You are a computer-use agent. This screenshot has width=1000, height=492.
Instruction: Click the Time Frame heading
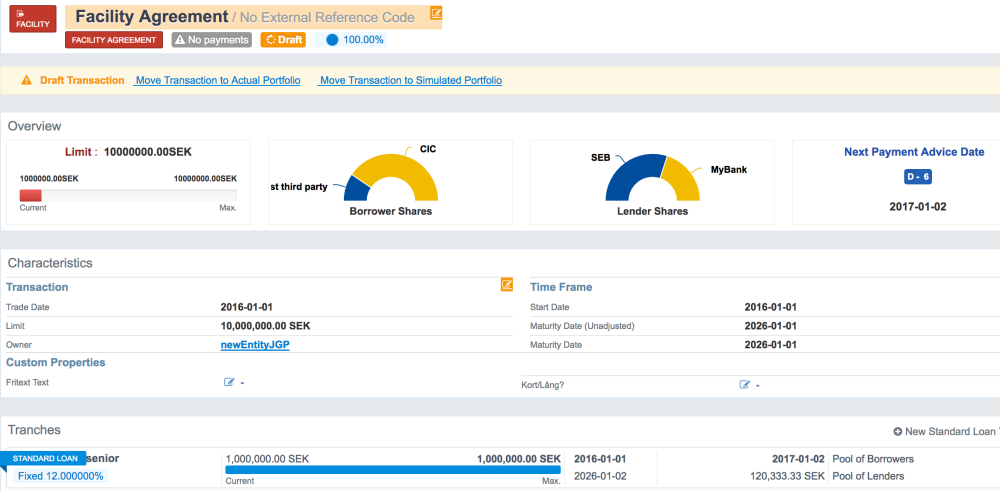tap(561, 287)
